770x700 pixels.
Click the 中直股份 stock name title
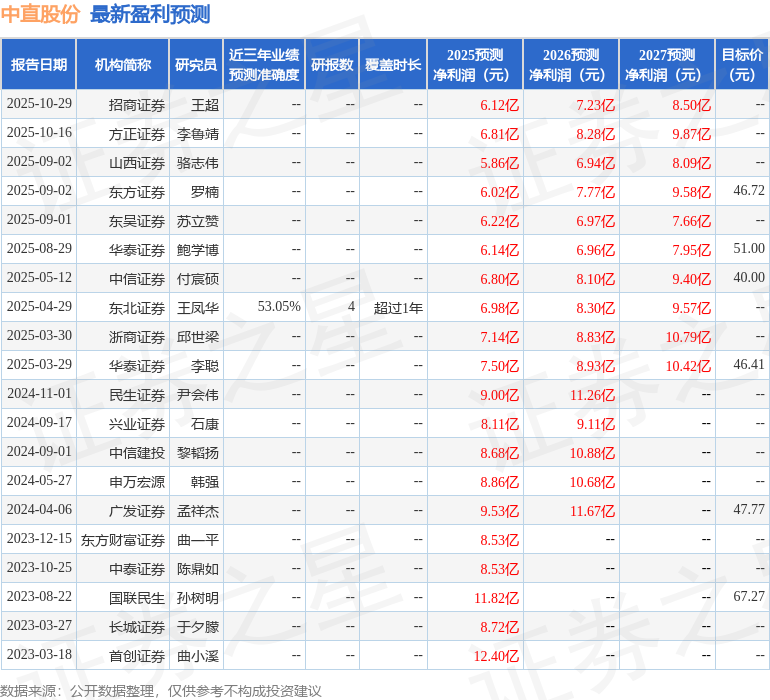[x=41, y=15]
